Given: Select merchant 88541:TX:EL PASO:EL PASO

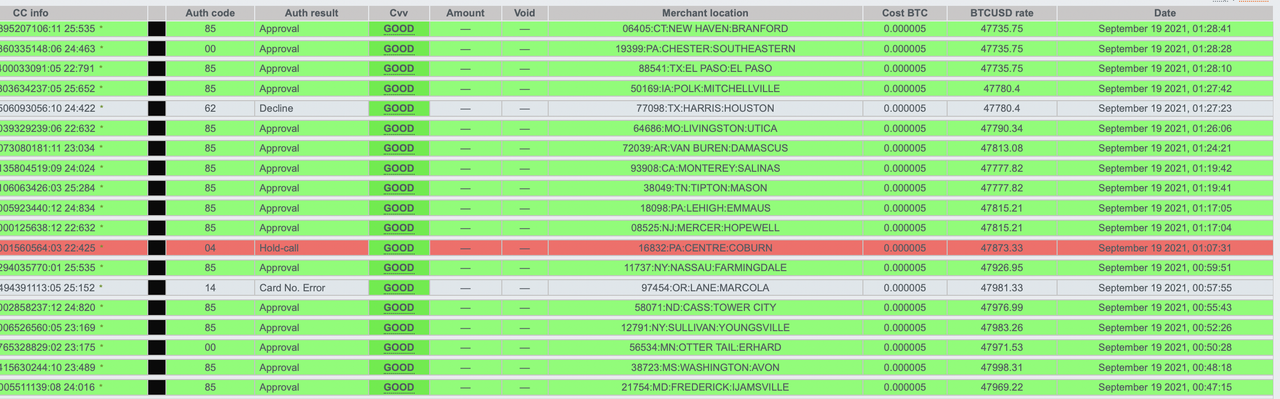Looking at the screenshot, I should coord(705,69).
